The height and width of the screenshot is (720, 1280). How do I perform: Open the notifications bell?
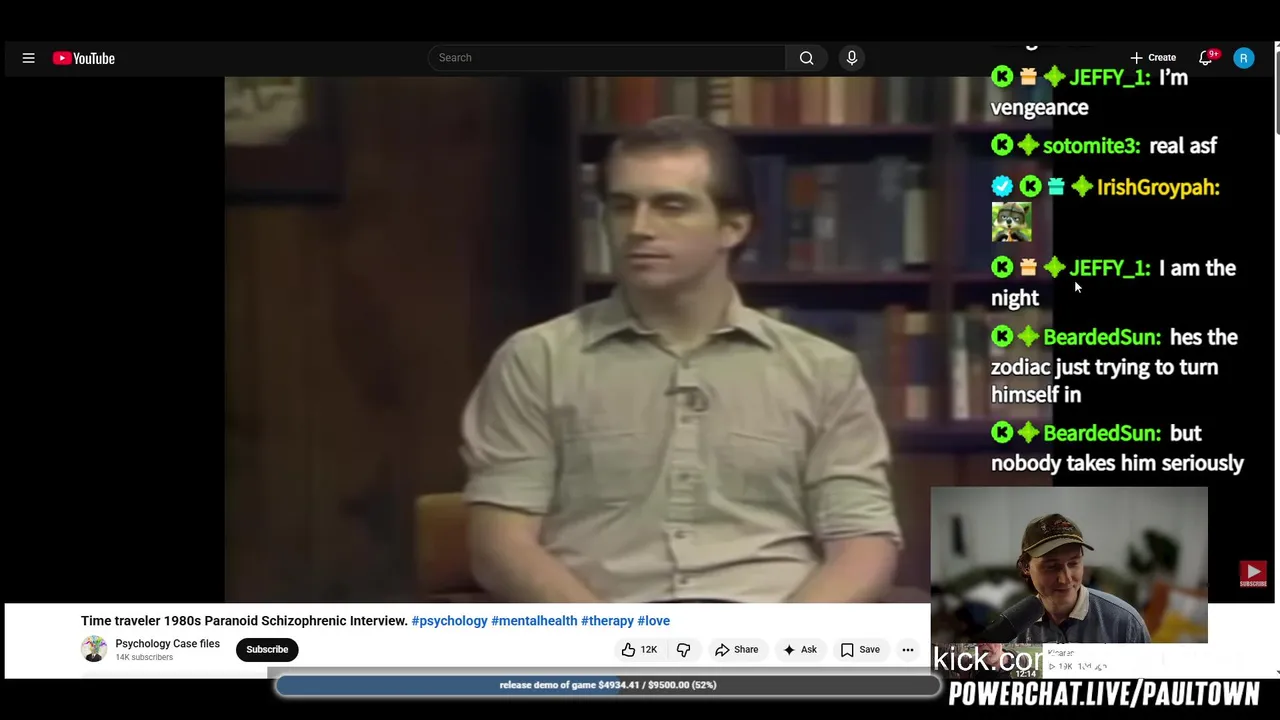(x=1206, y=58)
